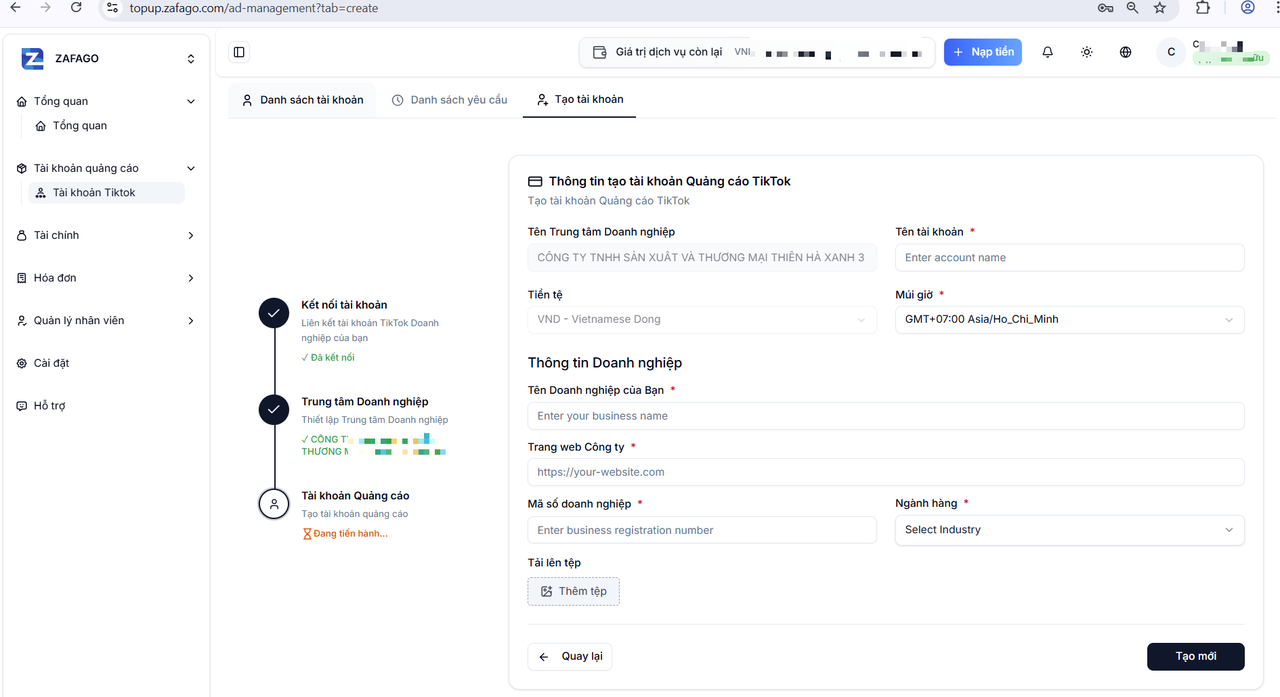Image resolution: width=1280 pixels, height=697 pixels.
Task: Focus Tên Doanh nghiệp của Bạn field
Action: point(886,416)
